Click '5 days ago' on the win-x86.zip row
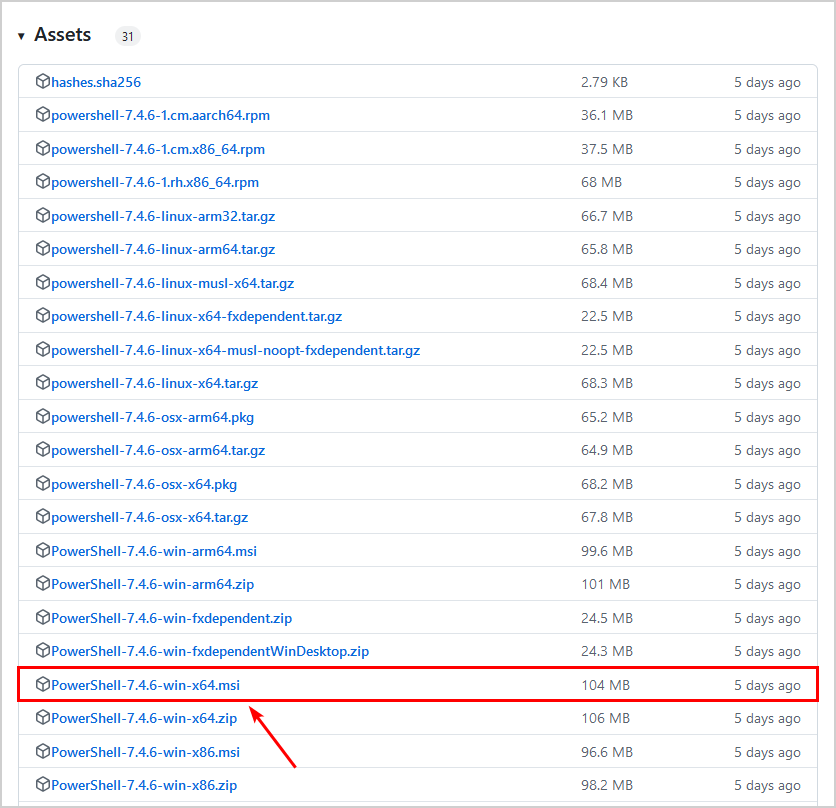Viewport: 836px width, 808px height. [x=767, y=786]
